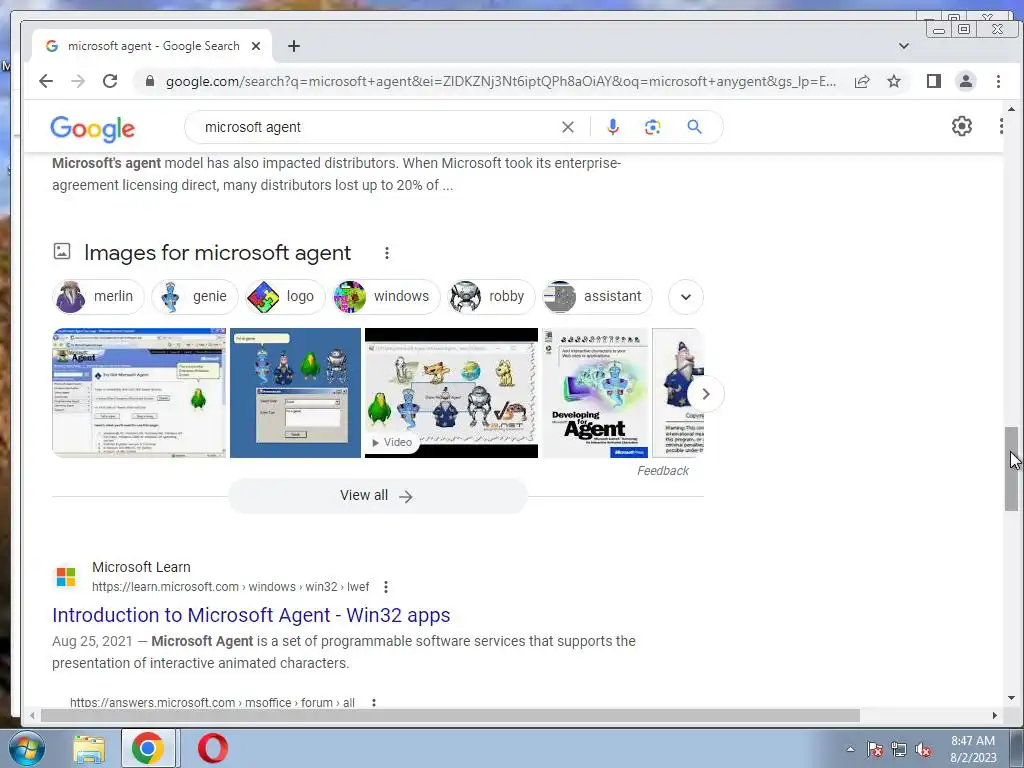Image resolution: width=1024 pixels, height=768 pixels.
Task: Open Introduction to Microsoft Agent - Win32 apps
Action: [x=251, y=615]
